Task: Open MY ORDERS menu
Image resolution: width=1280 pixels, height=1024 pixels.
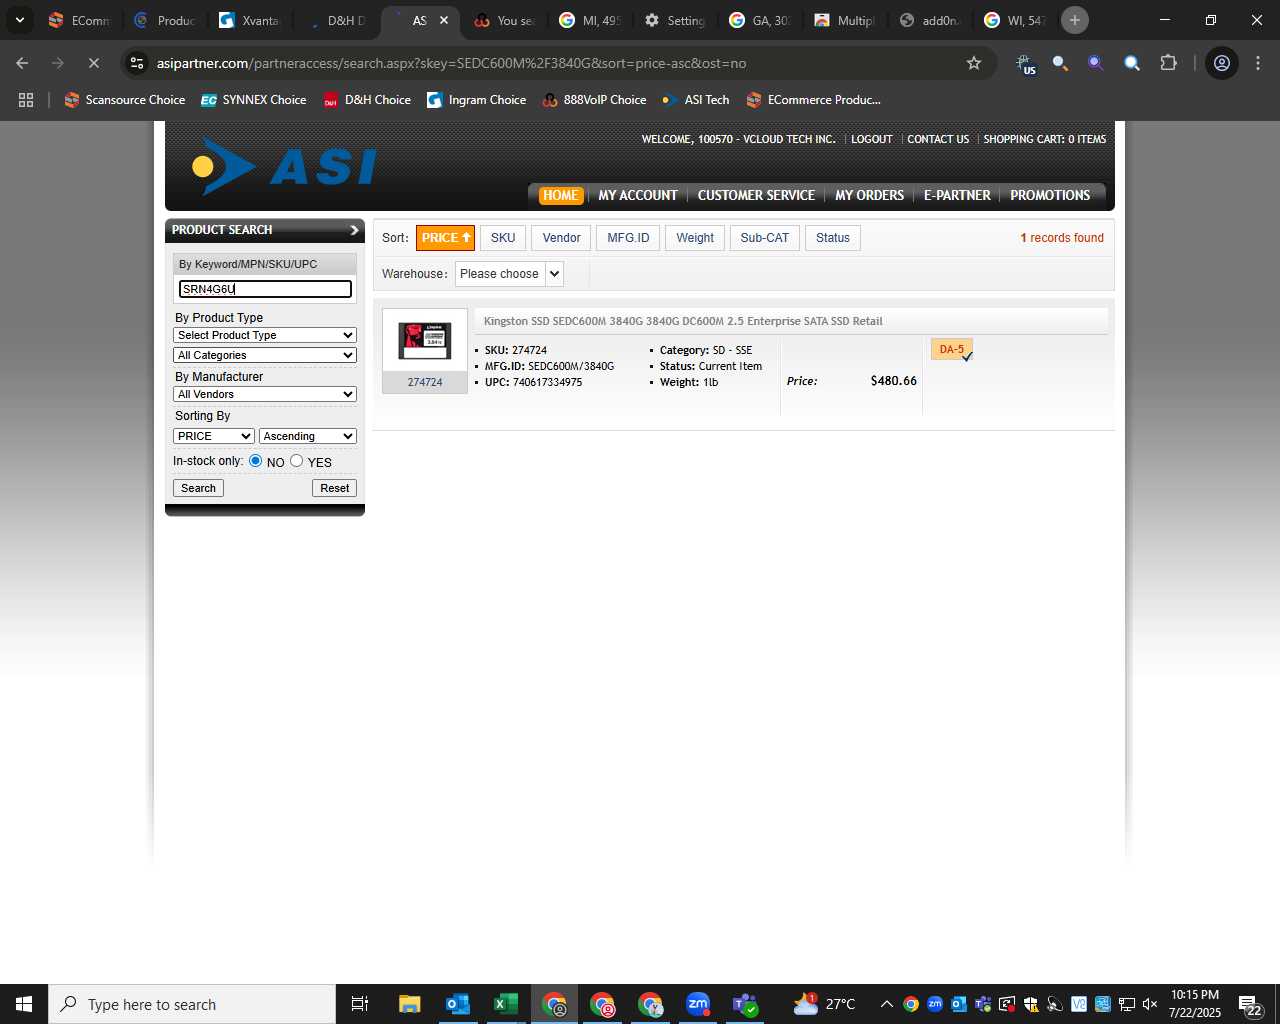Action: click(x=869, y=195)
